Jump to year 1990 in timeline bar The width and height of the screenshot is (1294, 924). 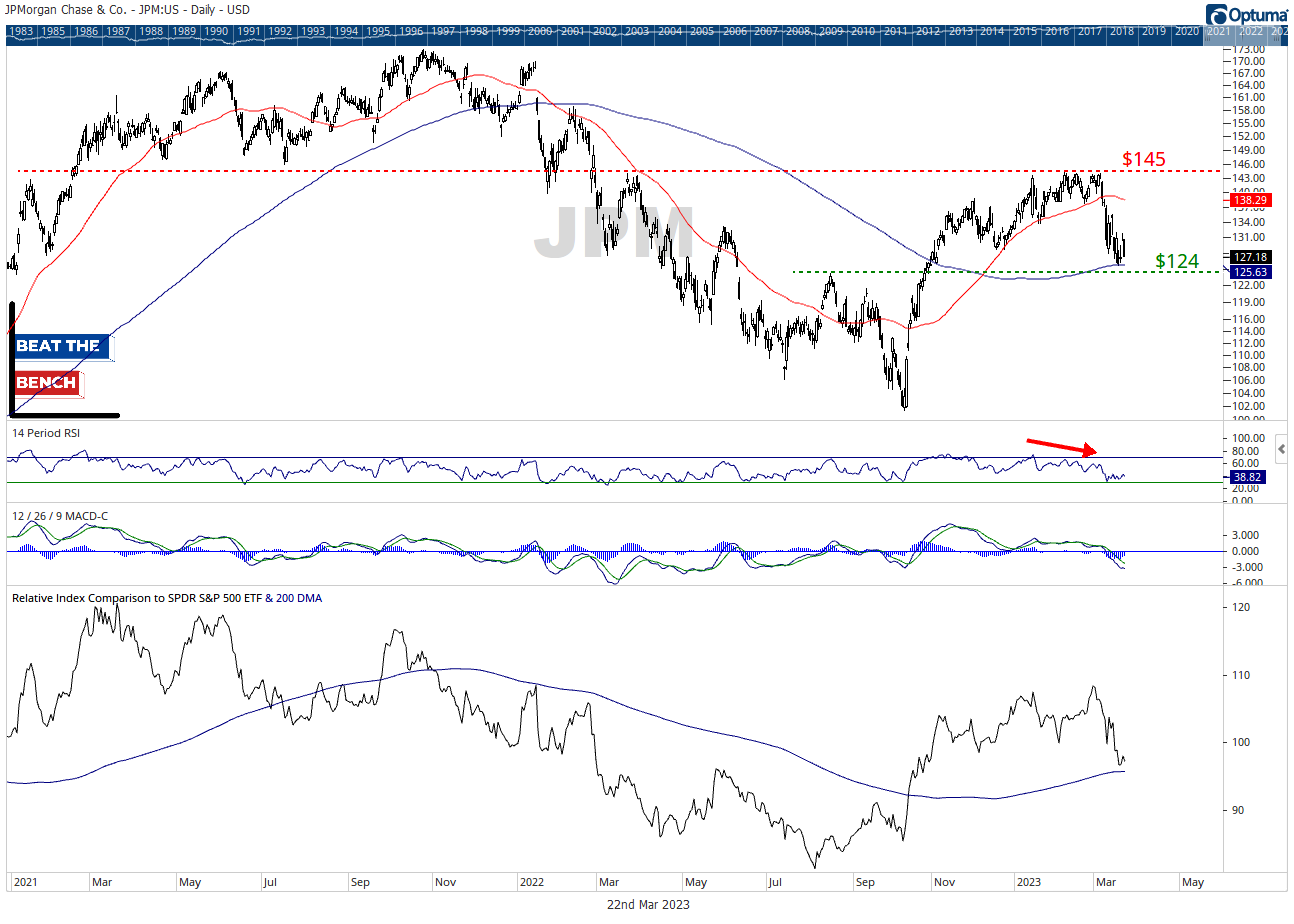pos(217,31)
